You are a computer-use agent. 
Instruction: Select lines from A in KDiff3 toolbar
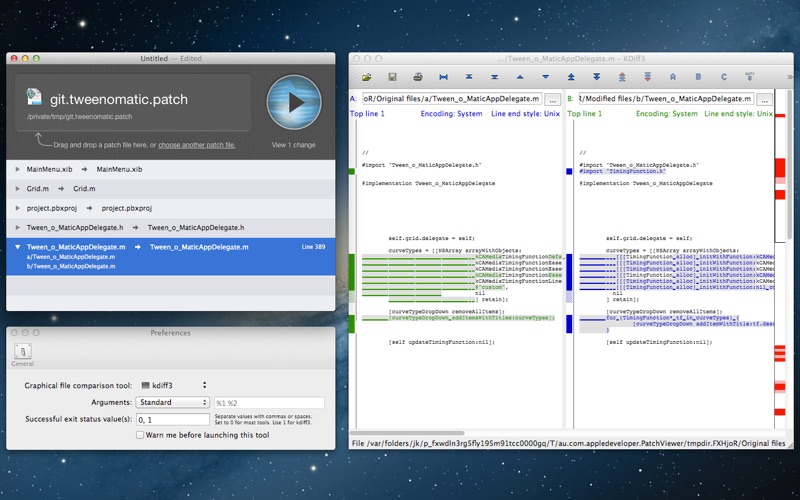point(673,77)
